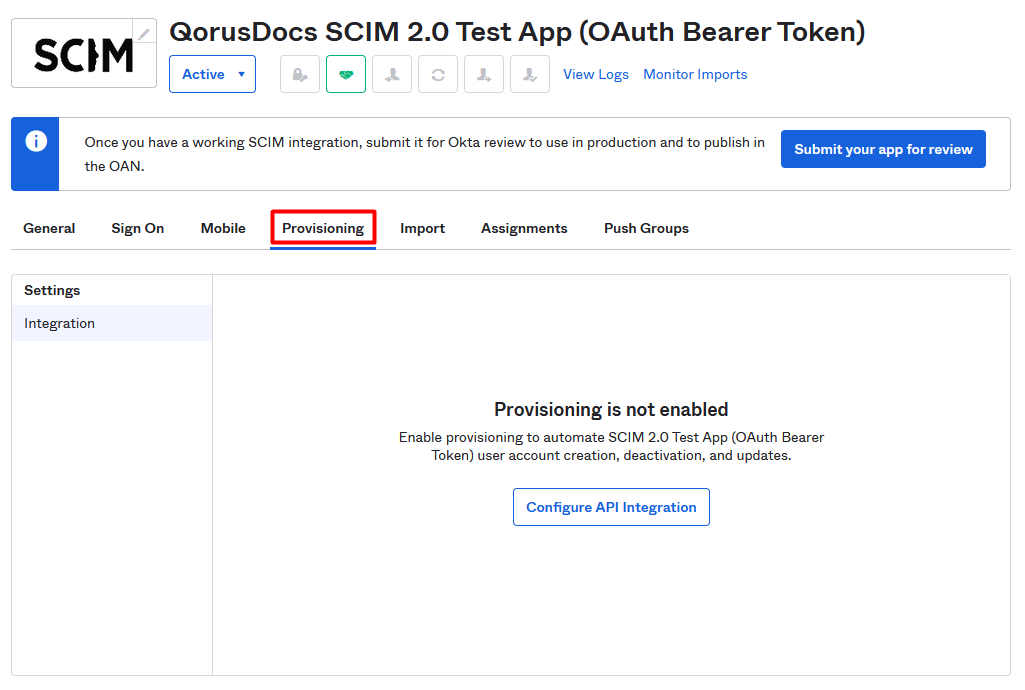
Task: Open the View Logs link
Action: tap(596, 74)
